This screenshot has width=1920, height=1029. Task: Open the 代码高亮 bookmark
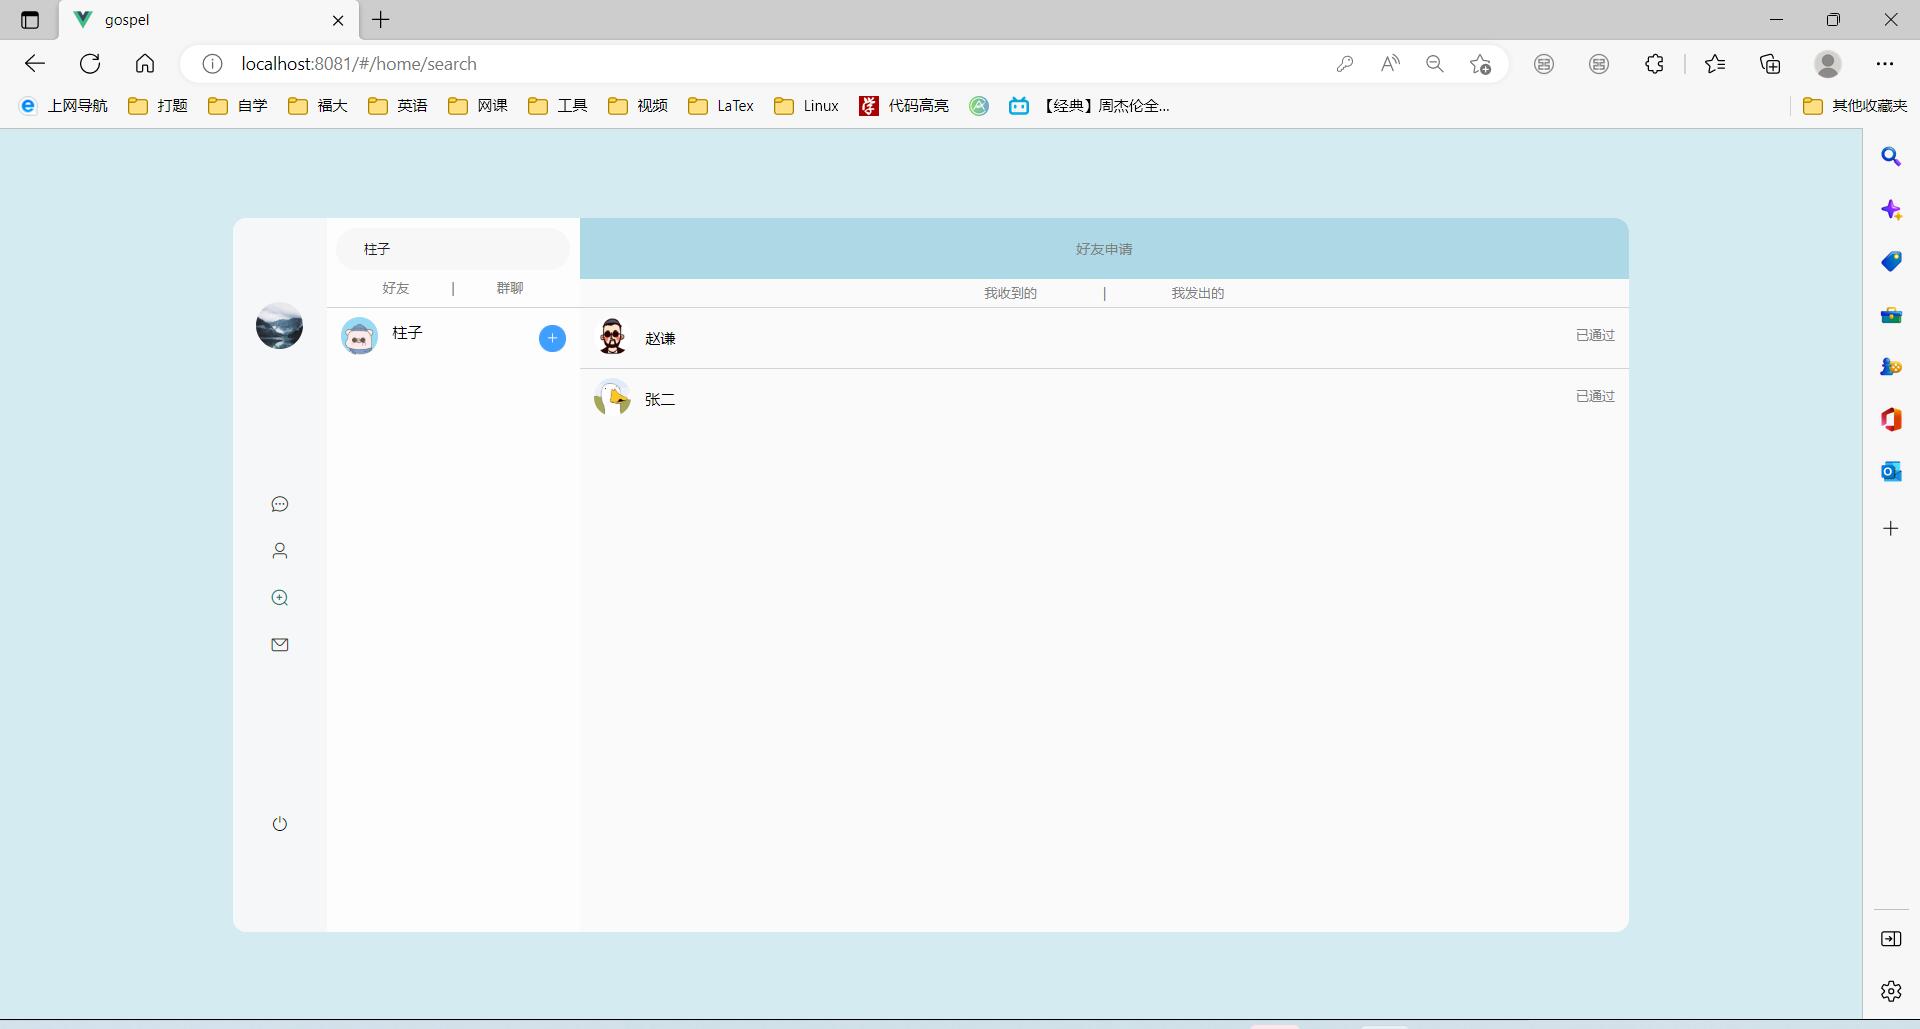[x=904, y=106]
